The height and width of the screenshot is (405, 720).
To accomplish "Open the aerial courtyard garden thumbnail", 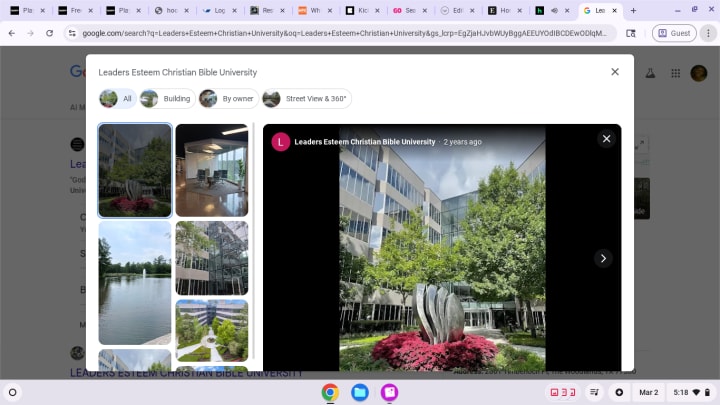I will point(212,330).
